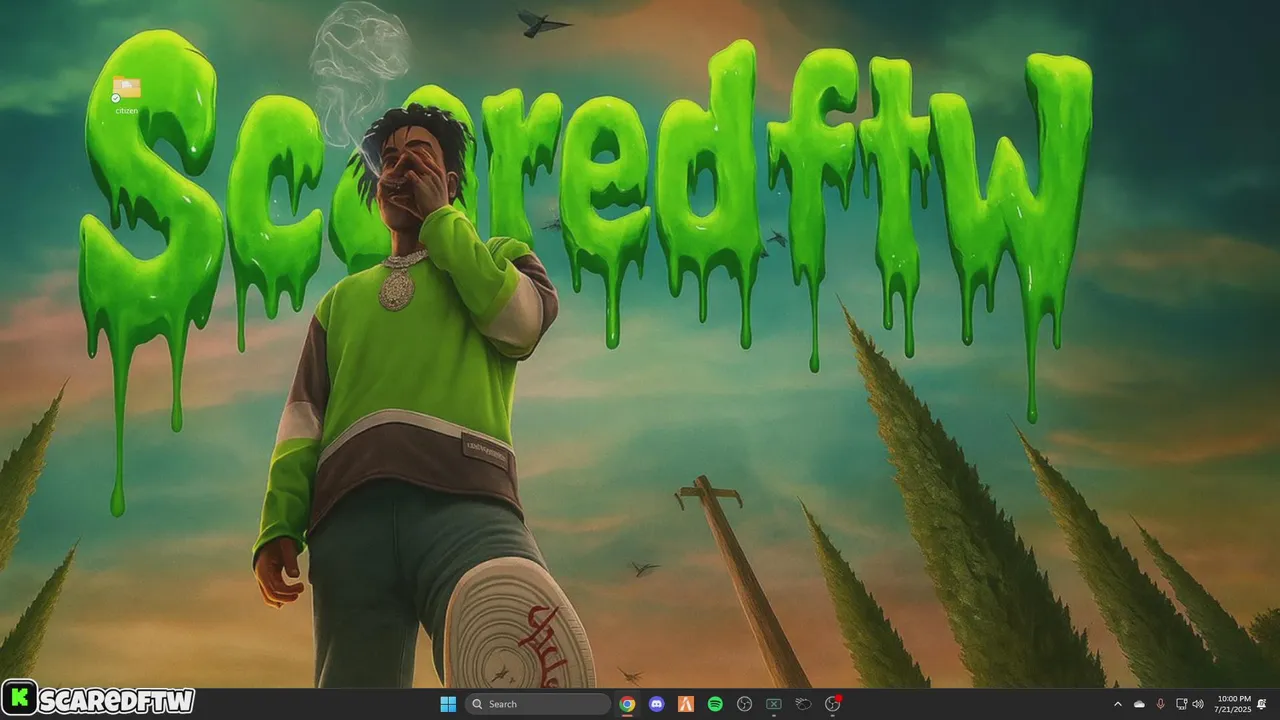Click the microphone tray icon

click(1160, 704)
